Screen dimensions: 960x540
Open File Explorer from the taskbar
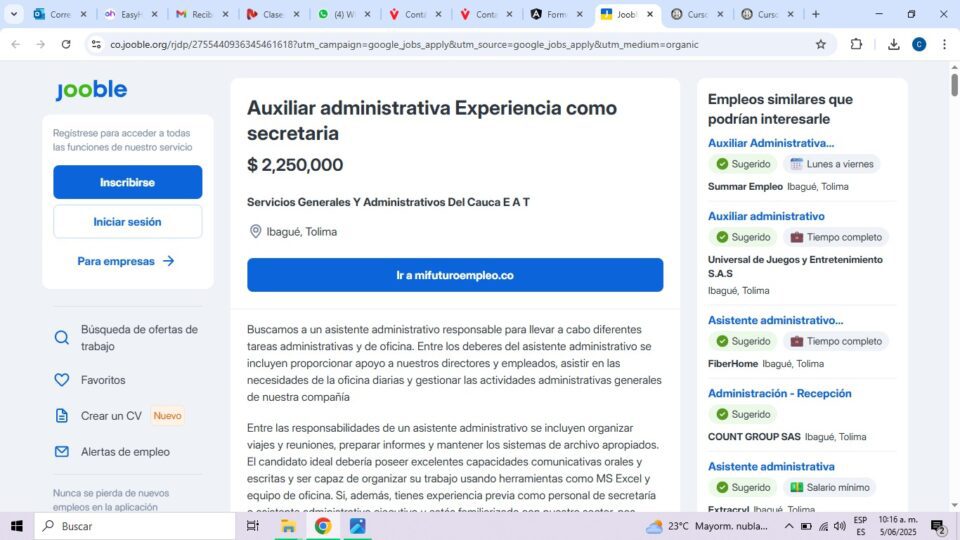(288, 526)
